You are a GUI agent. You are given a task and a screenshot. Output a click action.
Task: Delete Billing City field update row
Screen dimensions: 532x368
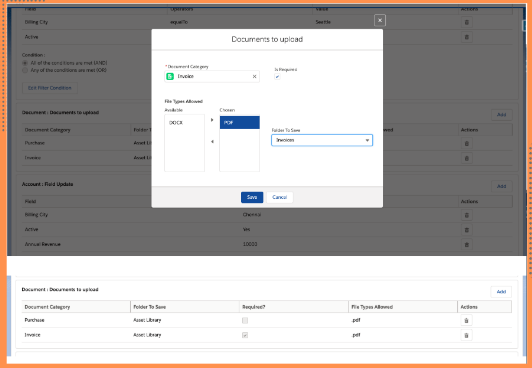(467, 215)
